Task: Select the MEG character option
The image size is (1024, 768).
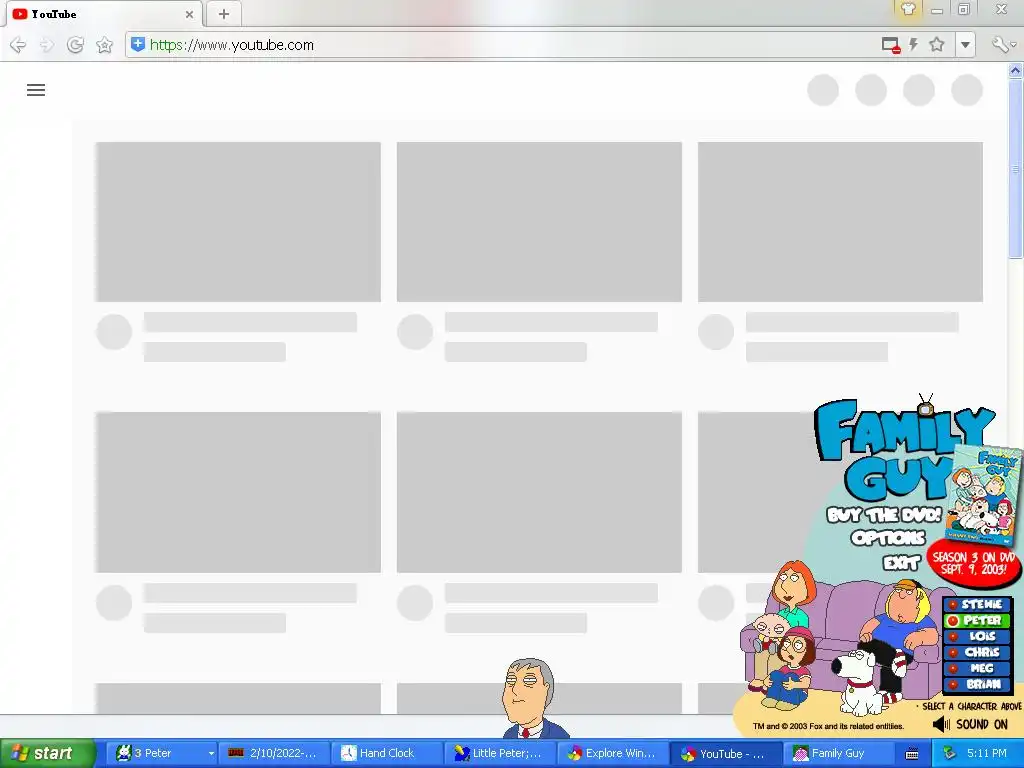Action: [x=977, y=668]
